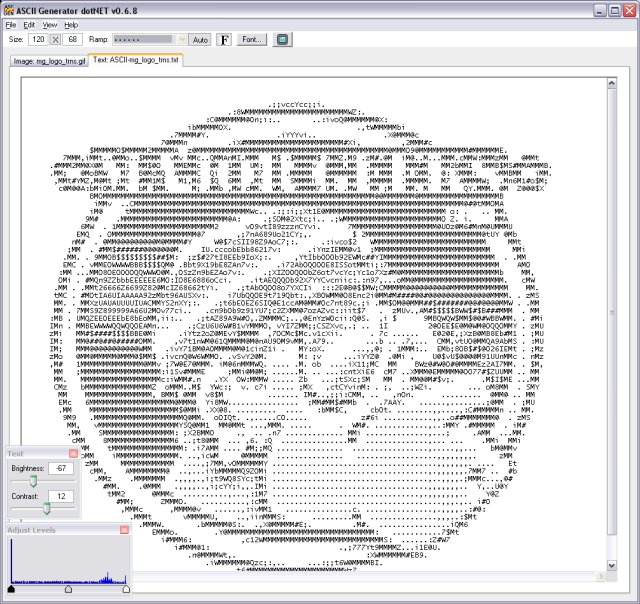Close the Text brightness panel
This screenshot has width=640, height=604.
73,453
